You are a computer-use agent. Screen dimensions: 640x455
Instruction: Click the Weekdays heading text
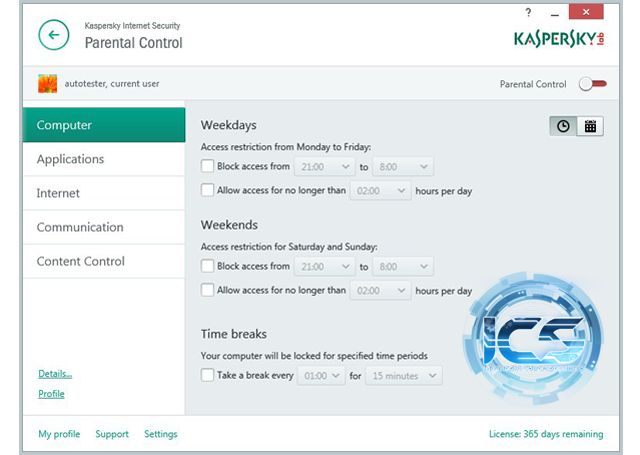[229, 125]
